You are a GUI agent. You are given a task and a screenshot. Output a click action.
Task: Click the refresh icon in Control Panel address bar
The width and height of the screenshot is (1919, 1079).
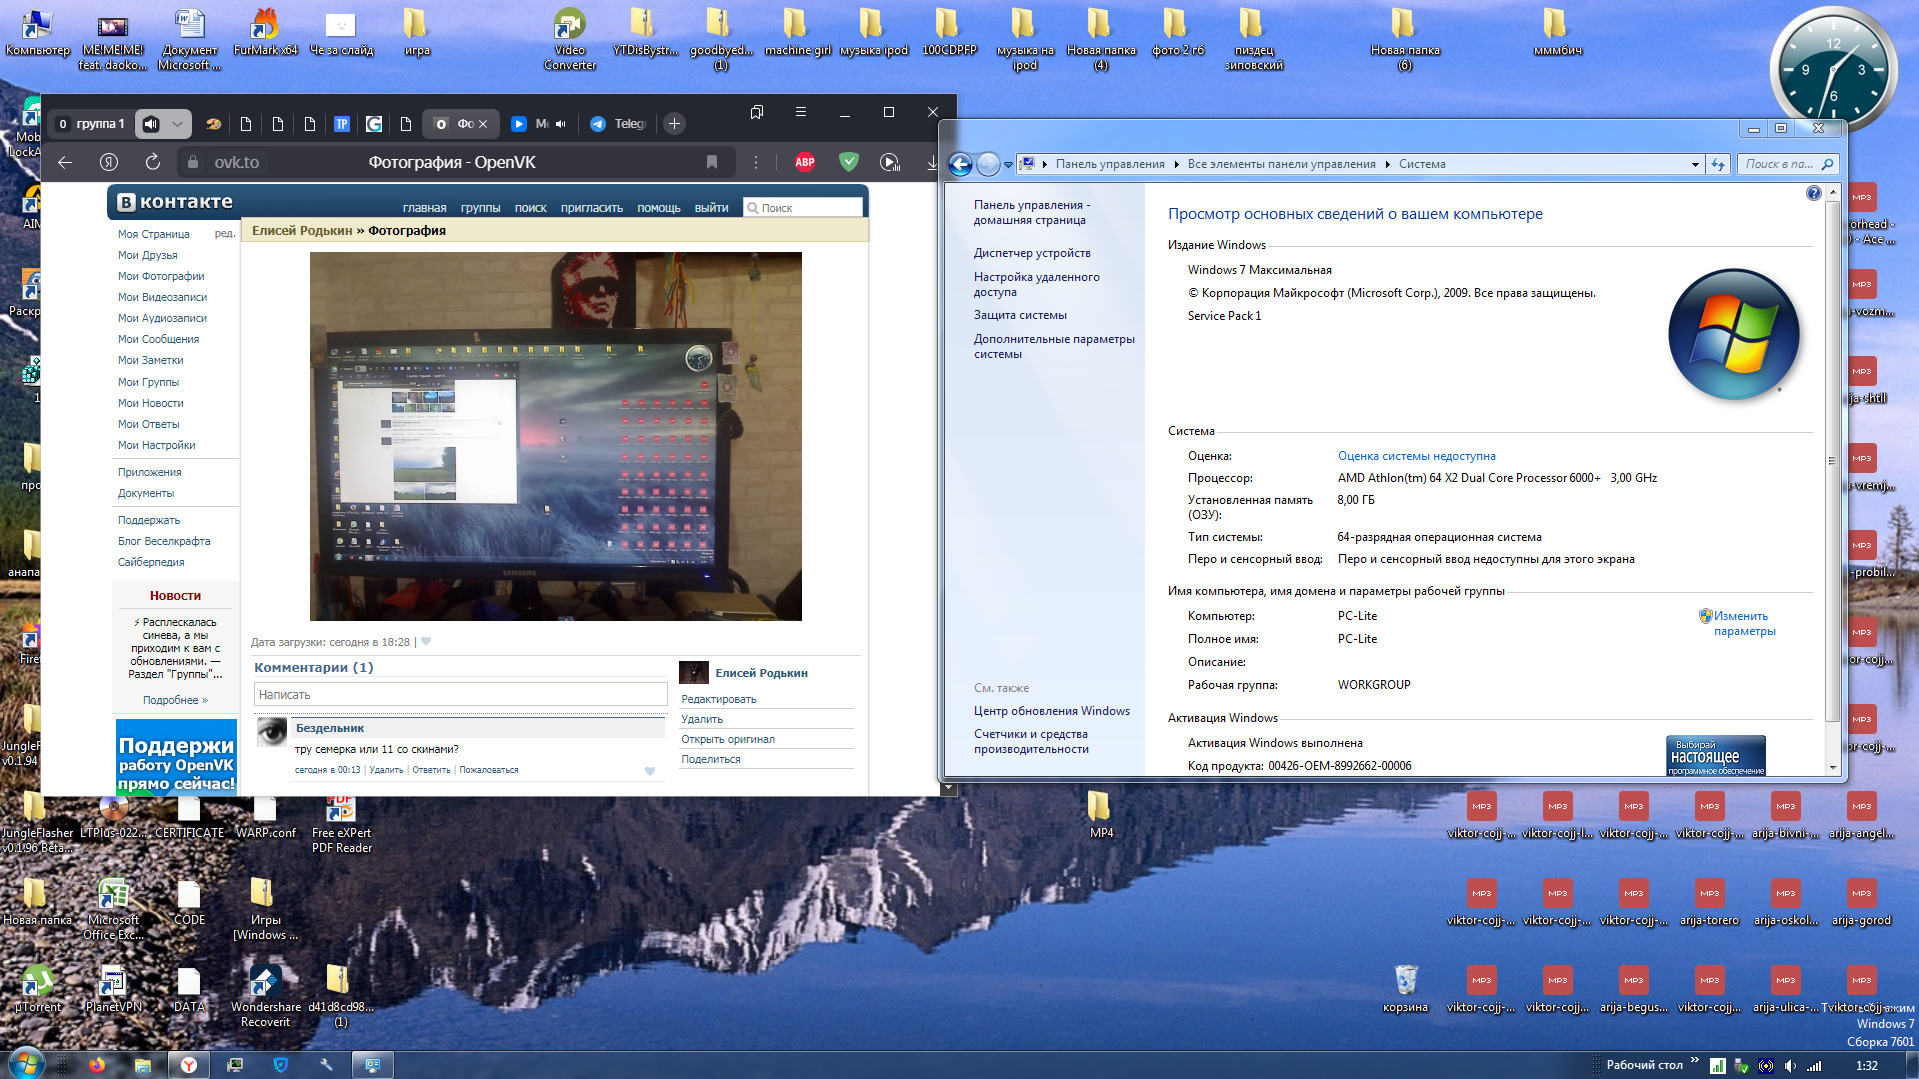point(1718,164)
